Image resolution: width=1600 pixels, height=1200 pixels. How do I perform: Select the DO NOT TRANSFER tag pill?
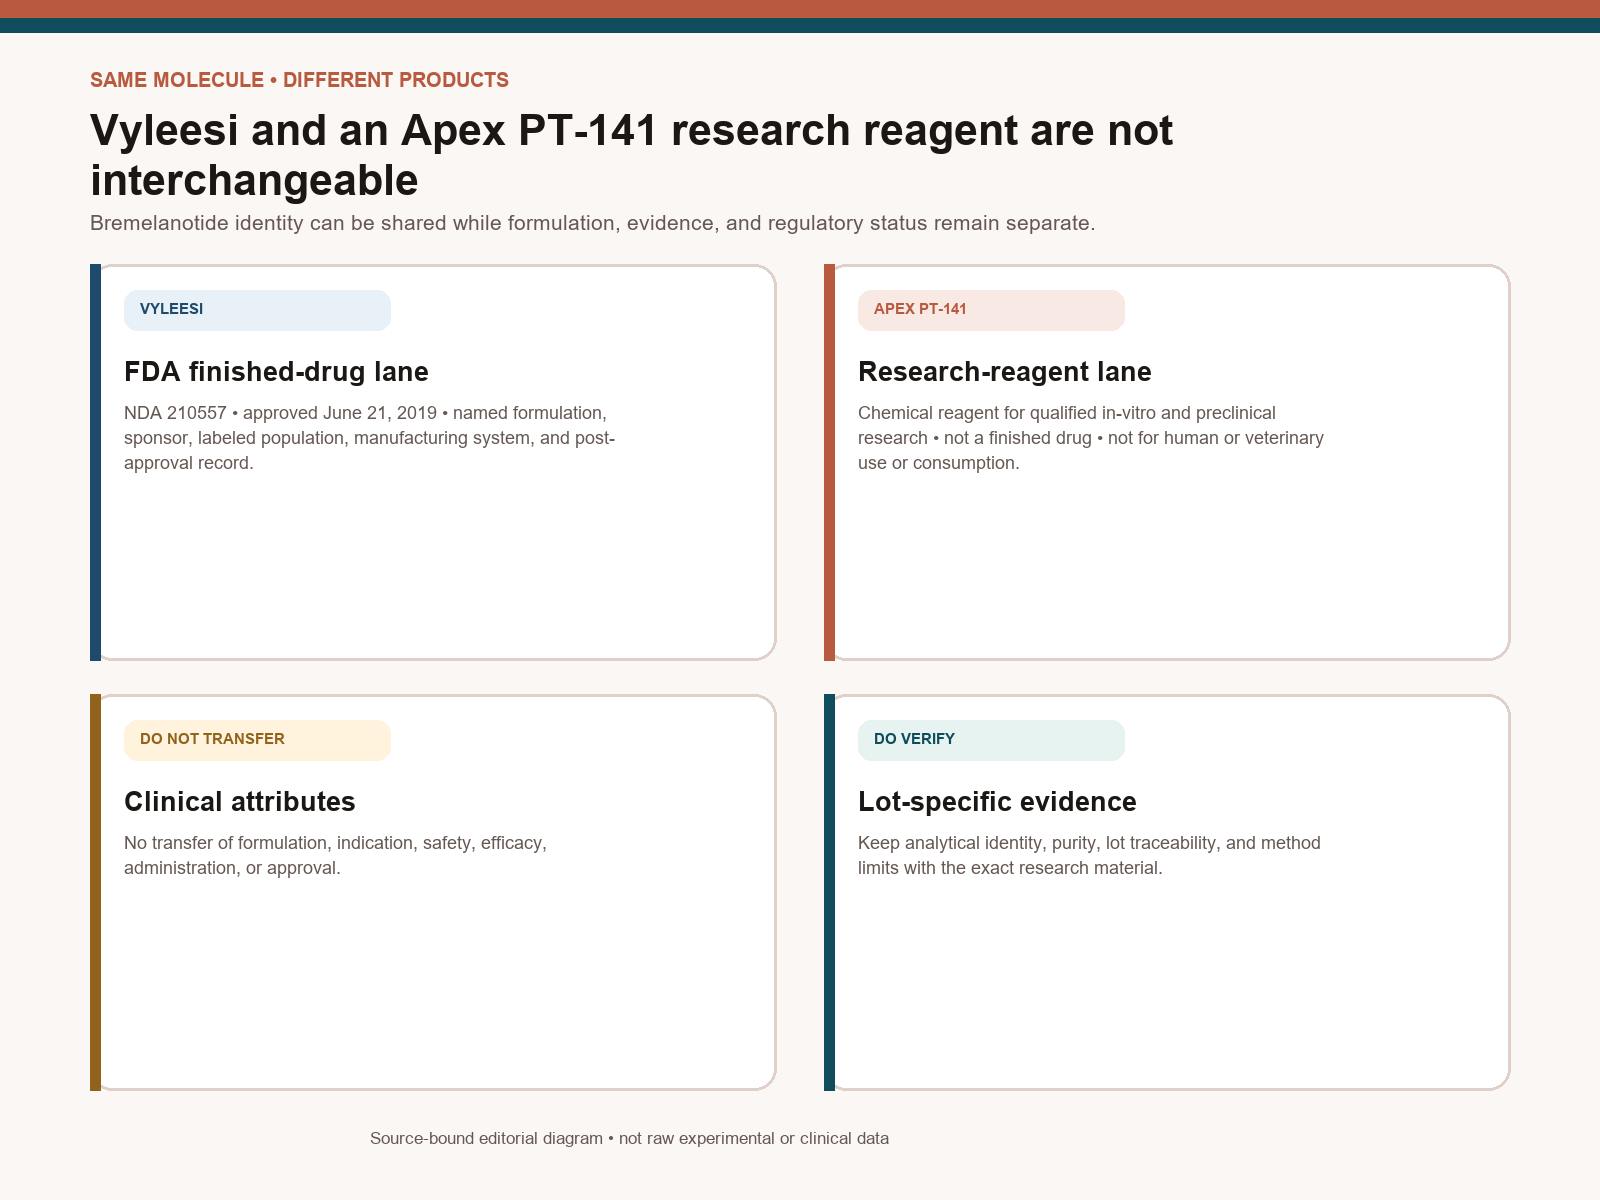click(x=257, y=740)
